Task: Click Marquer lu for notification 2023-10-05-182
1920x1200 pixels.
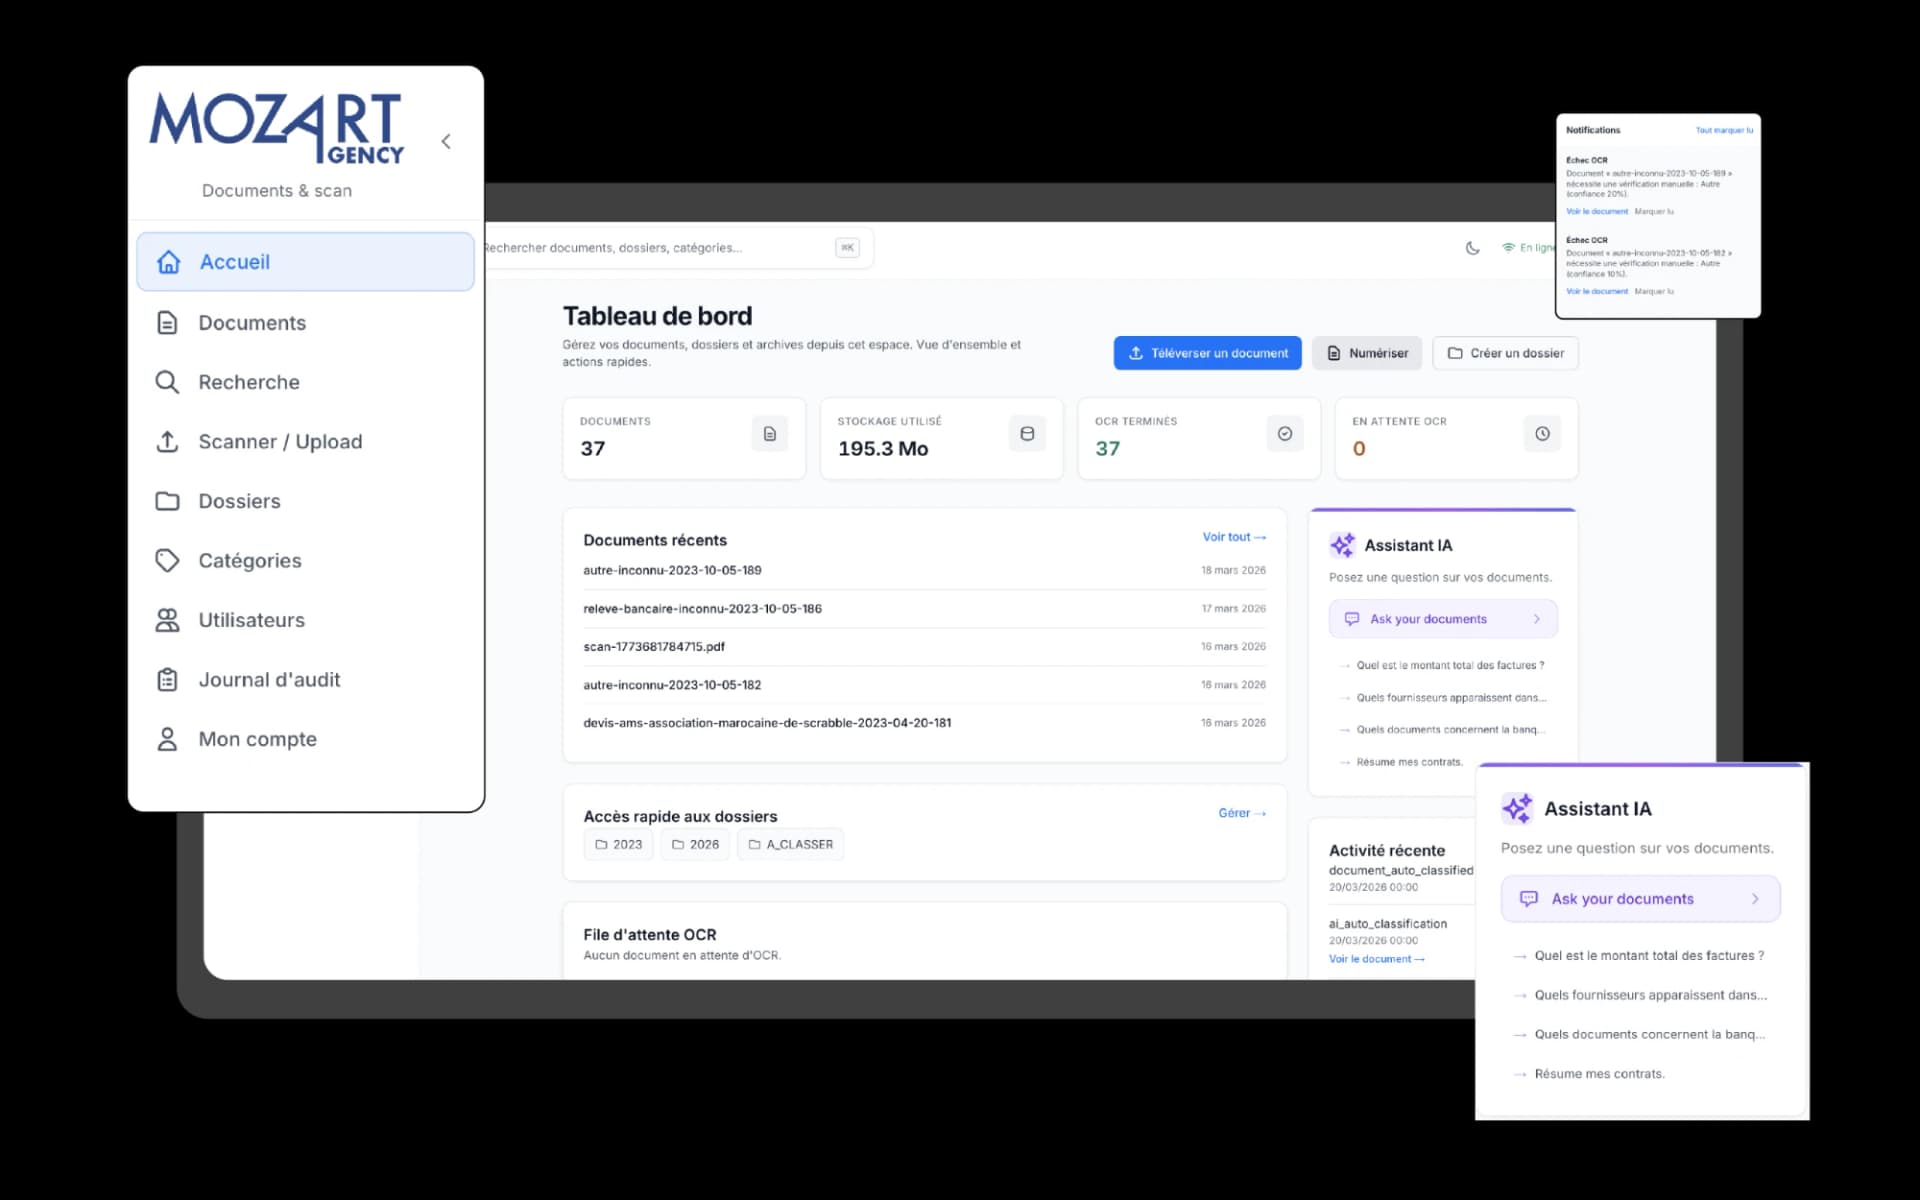Action: 1654,291
